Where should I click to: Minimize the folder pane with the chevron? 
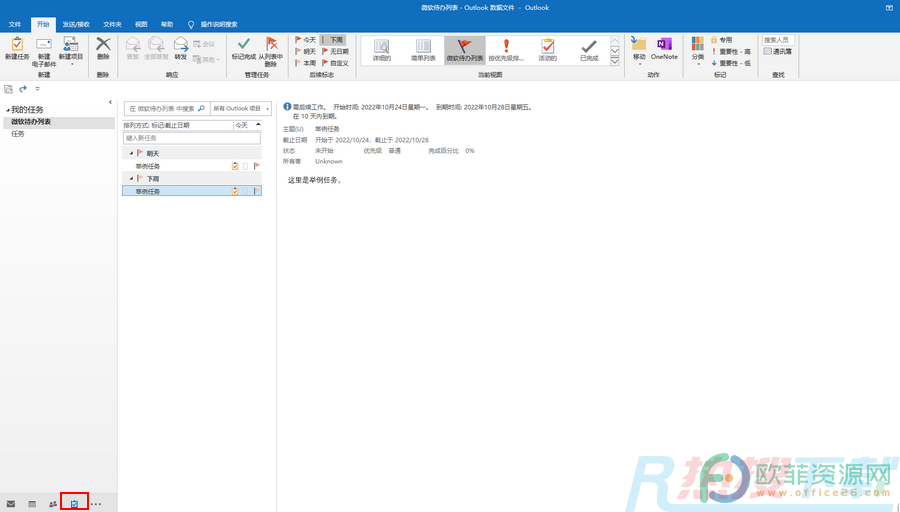110,102
